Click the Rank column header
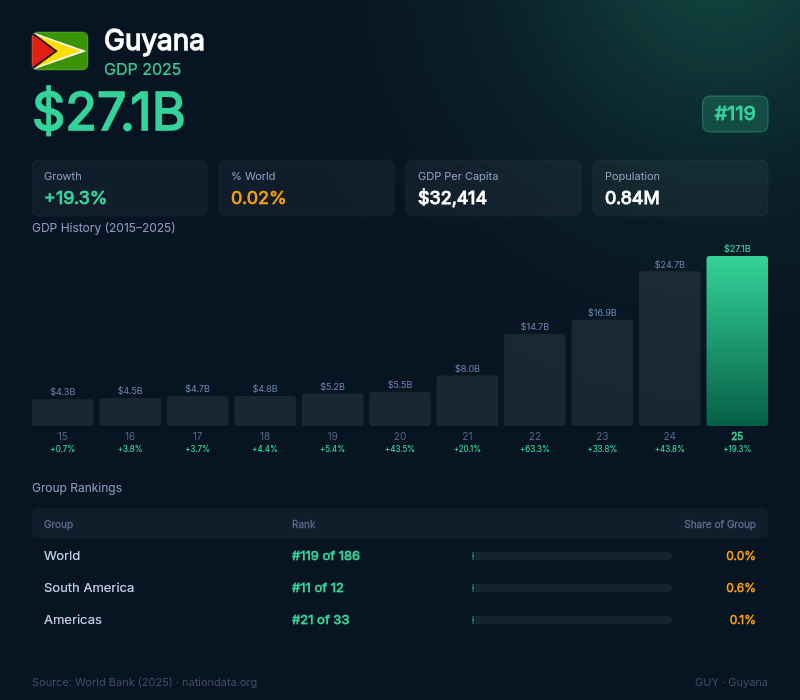Viewport: 800px width, 700px height. (x=304, y=524)
